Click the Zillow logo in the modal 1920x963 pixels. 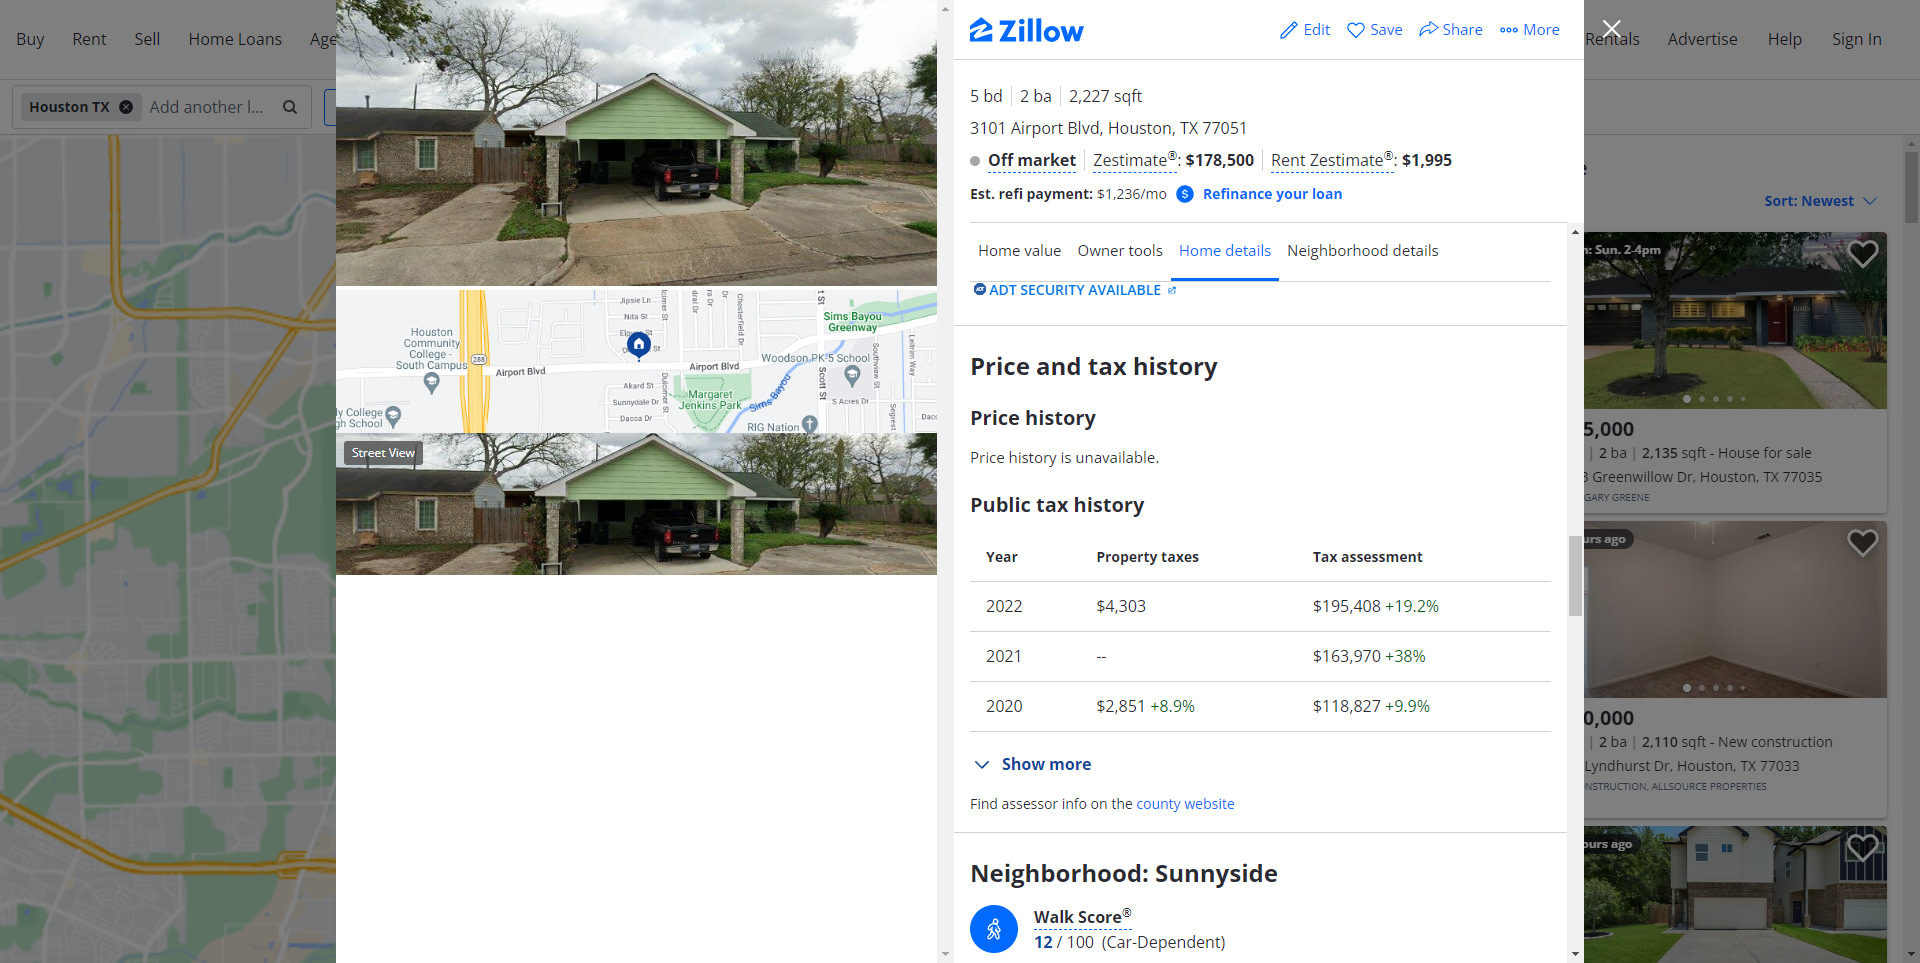coord(1026,31)
